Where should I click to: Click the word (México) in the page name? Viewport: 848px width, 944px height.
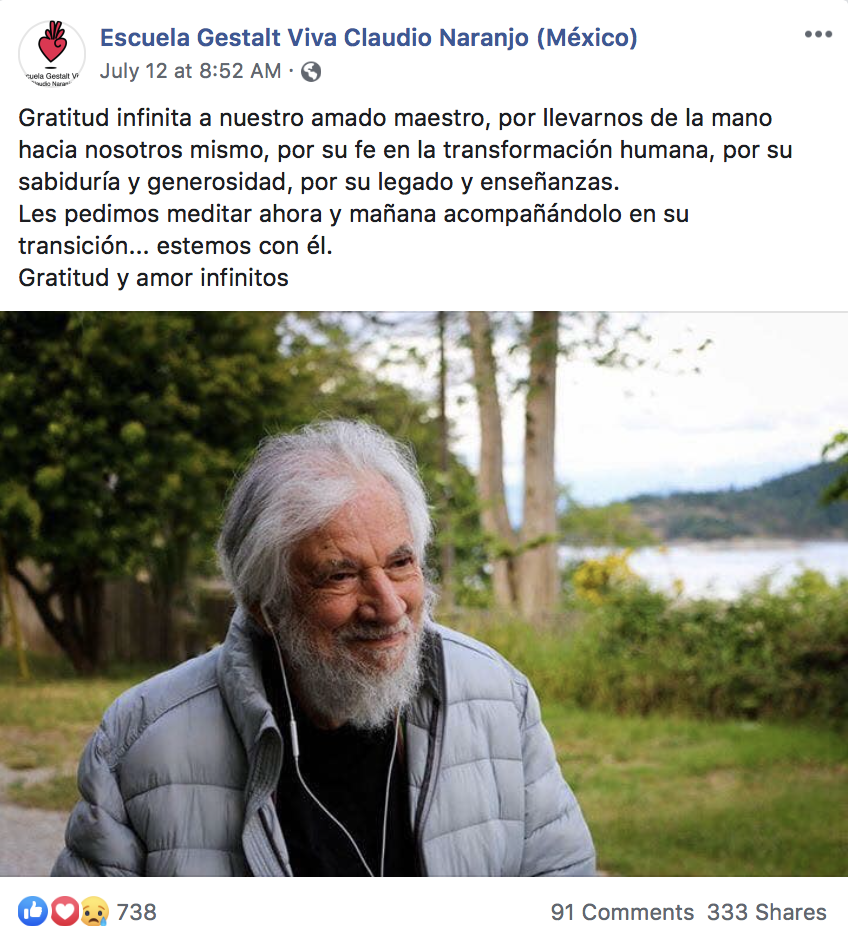click(587, 37)
